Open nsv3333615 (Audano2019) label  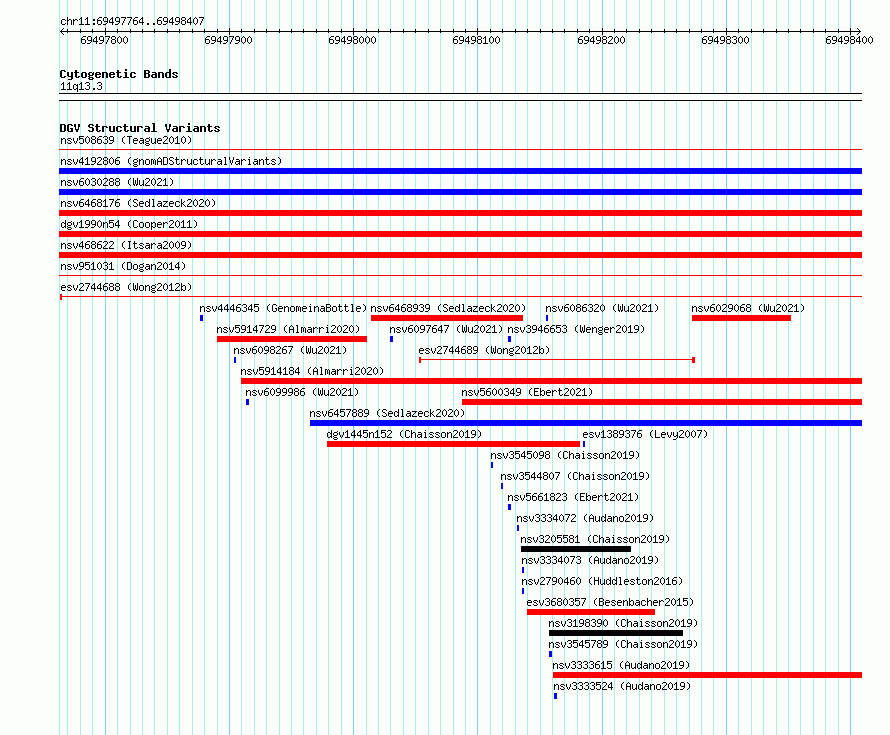pyautogui.click(x=622, y=665)
